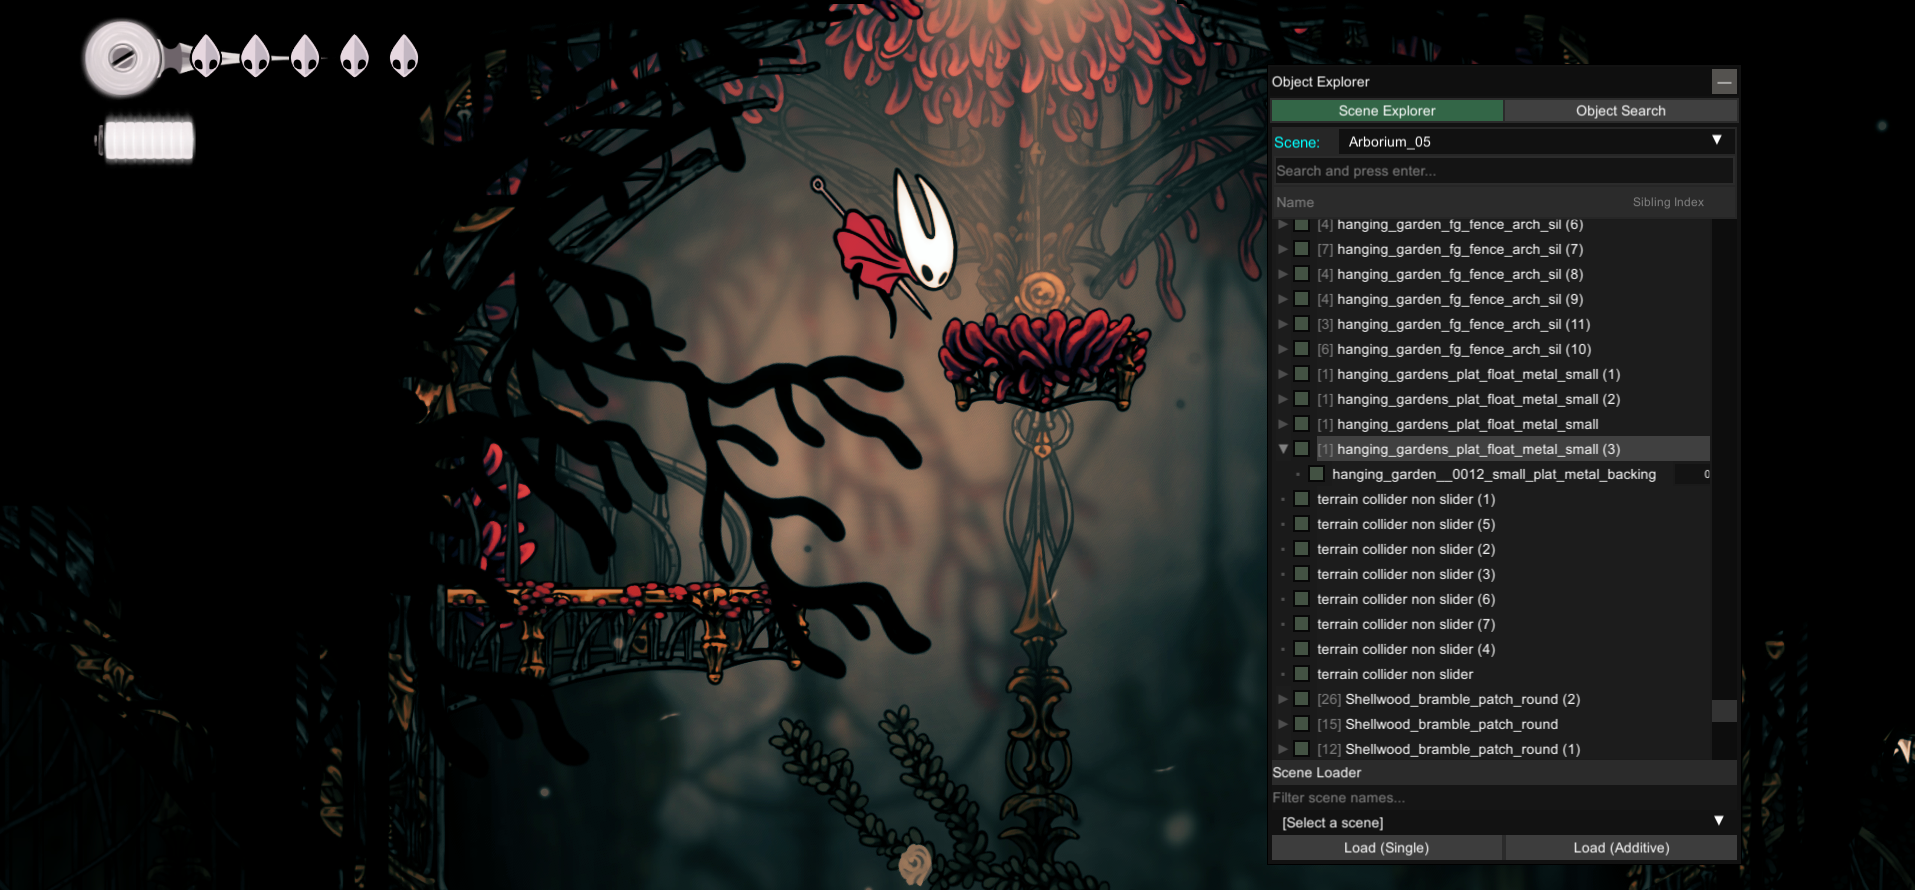Switch to the Object Search tab
Screen dimensions: 1915x890
(1620, 111)
